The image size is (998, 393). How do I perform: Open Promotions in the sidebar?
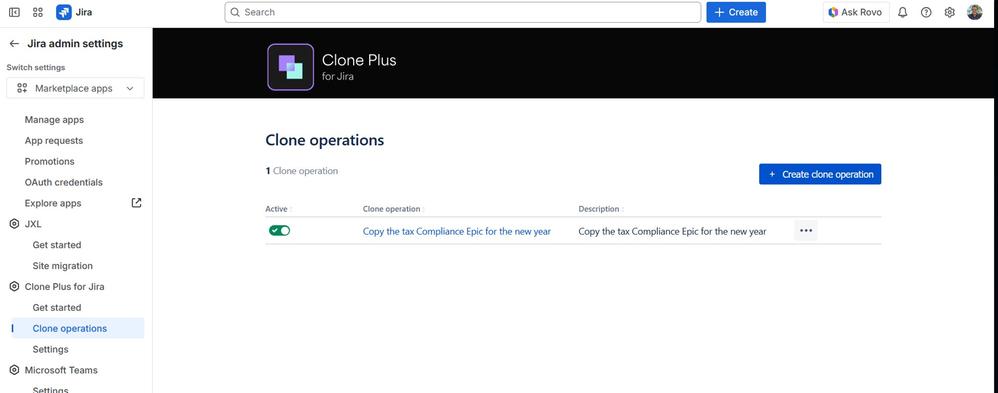point(50,162)
